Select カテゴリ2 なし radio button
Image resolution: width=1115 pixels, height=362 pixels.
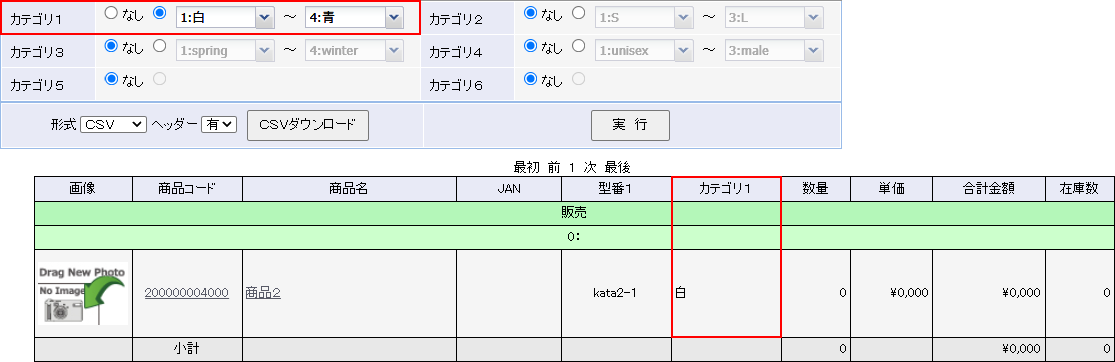tap(530, 13)
